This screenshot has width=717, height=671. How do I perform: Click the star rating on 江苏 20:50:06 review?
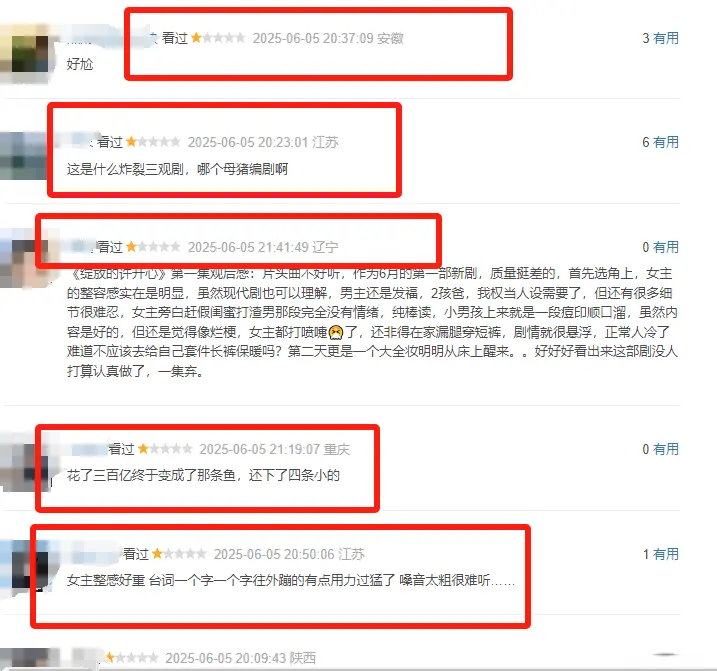pyautogui.click(x=179, y=554)
